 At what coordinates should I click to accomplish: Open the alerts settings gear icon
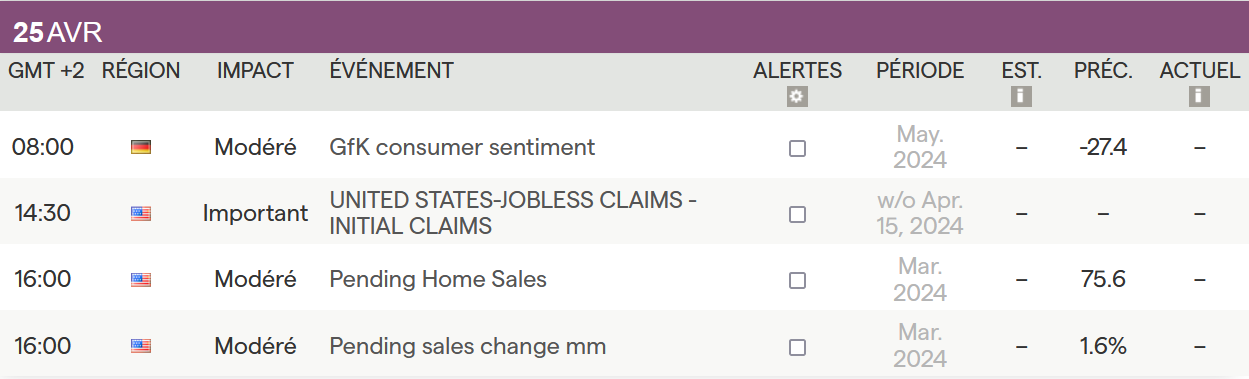[797, 97]
